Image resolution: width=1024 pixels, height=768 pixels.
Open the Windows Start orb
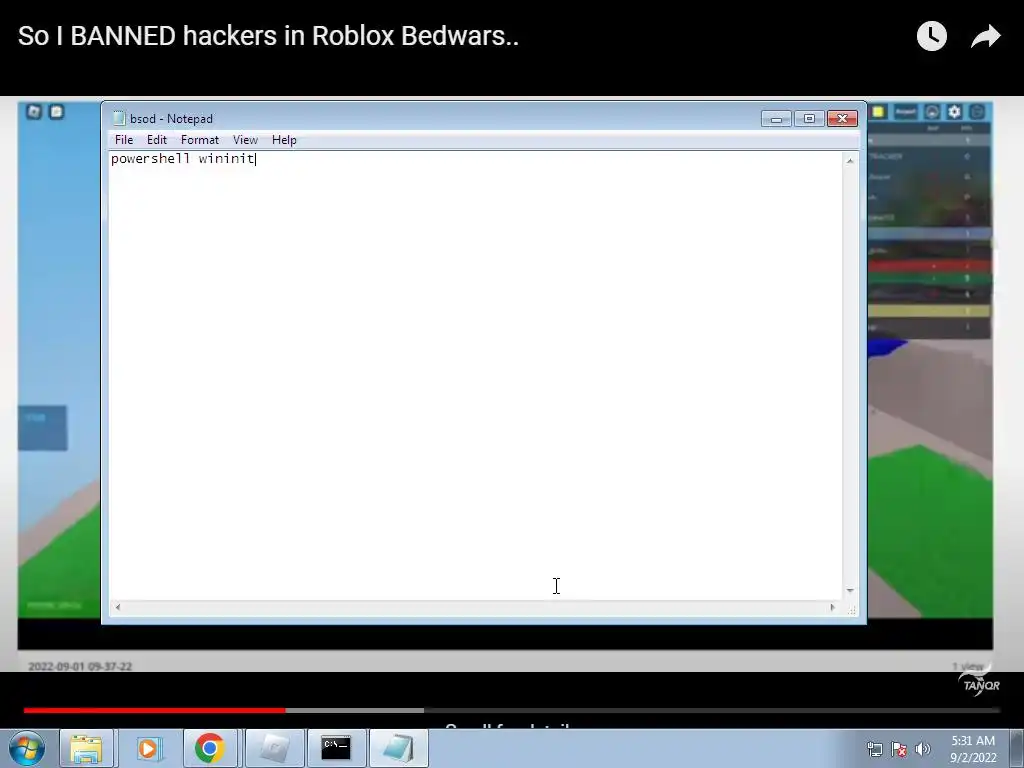tap(27, 748)
